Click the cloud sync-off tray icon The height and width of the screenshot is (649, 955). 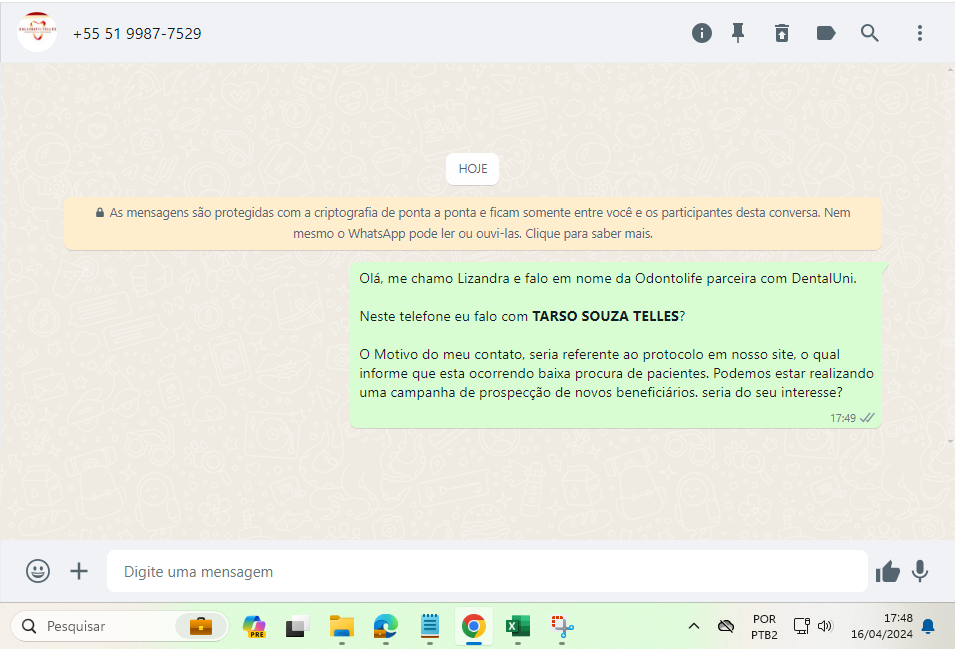(726, 626)
